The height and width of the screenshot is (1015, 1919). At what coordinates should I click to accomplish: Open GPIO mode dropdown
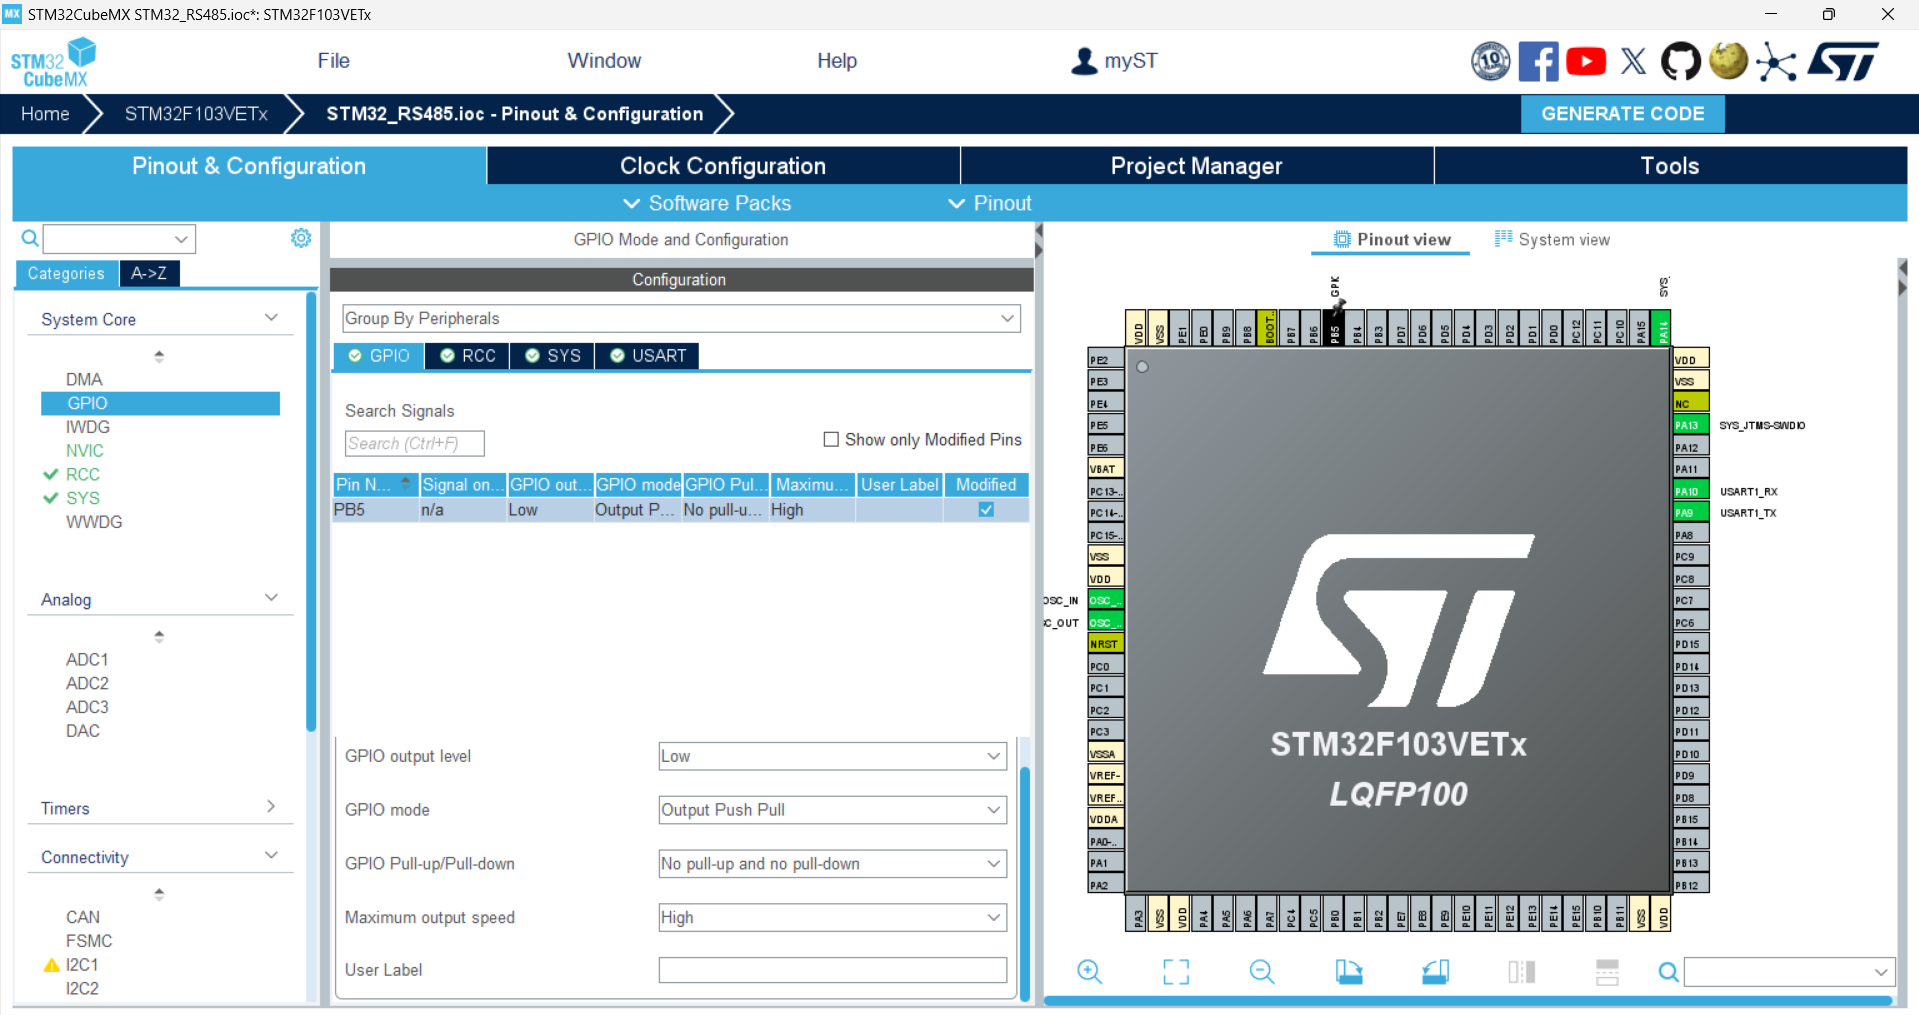(832, 810)
